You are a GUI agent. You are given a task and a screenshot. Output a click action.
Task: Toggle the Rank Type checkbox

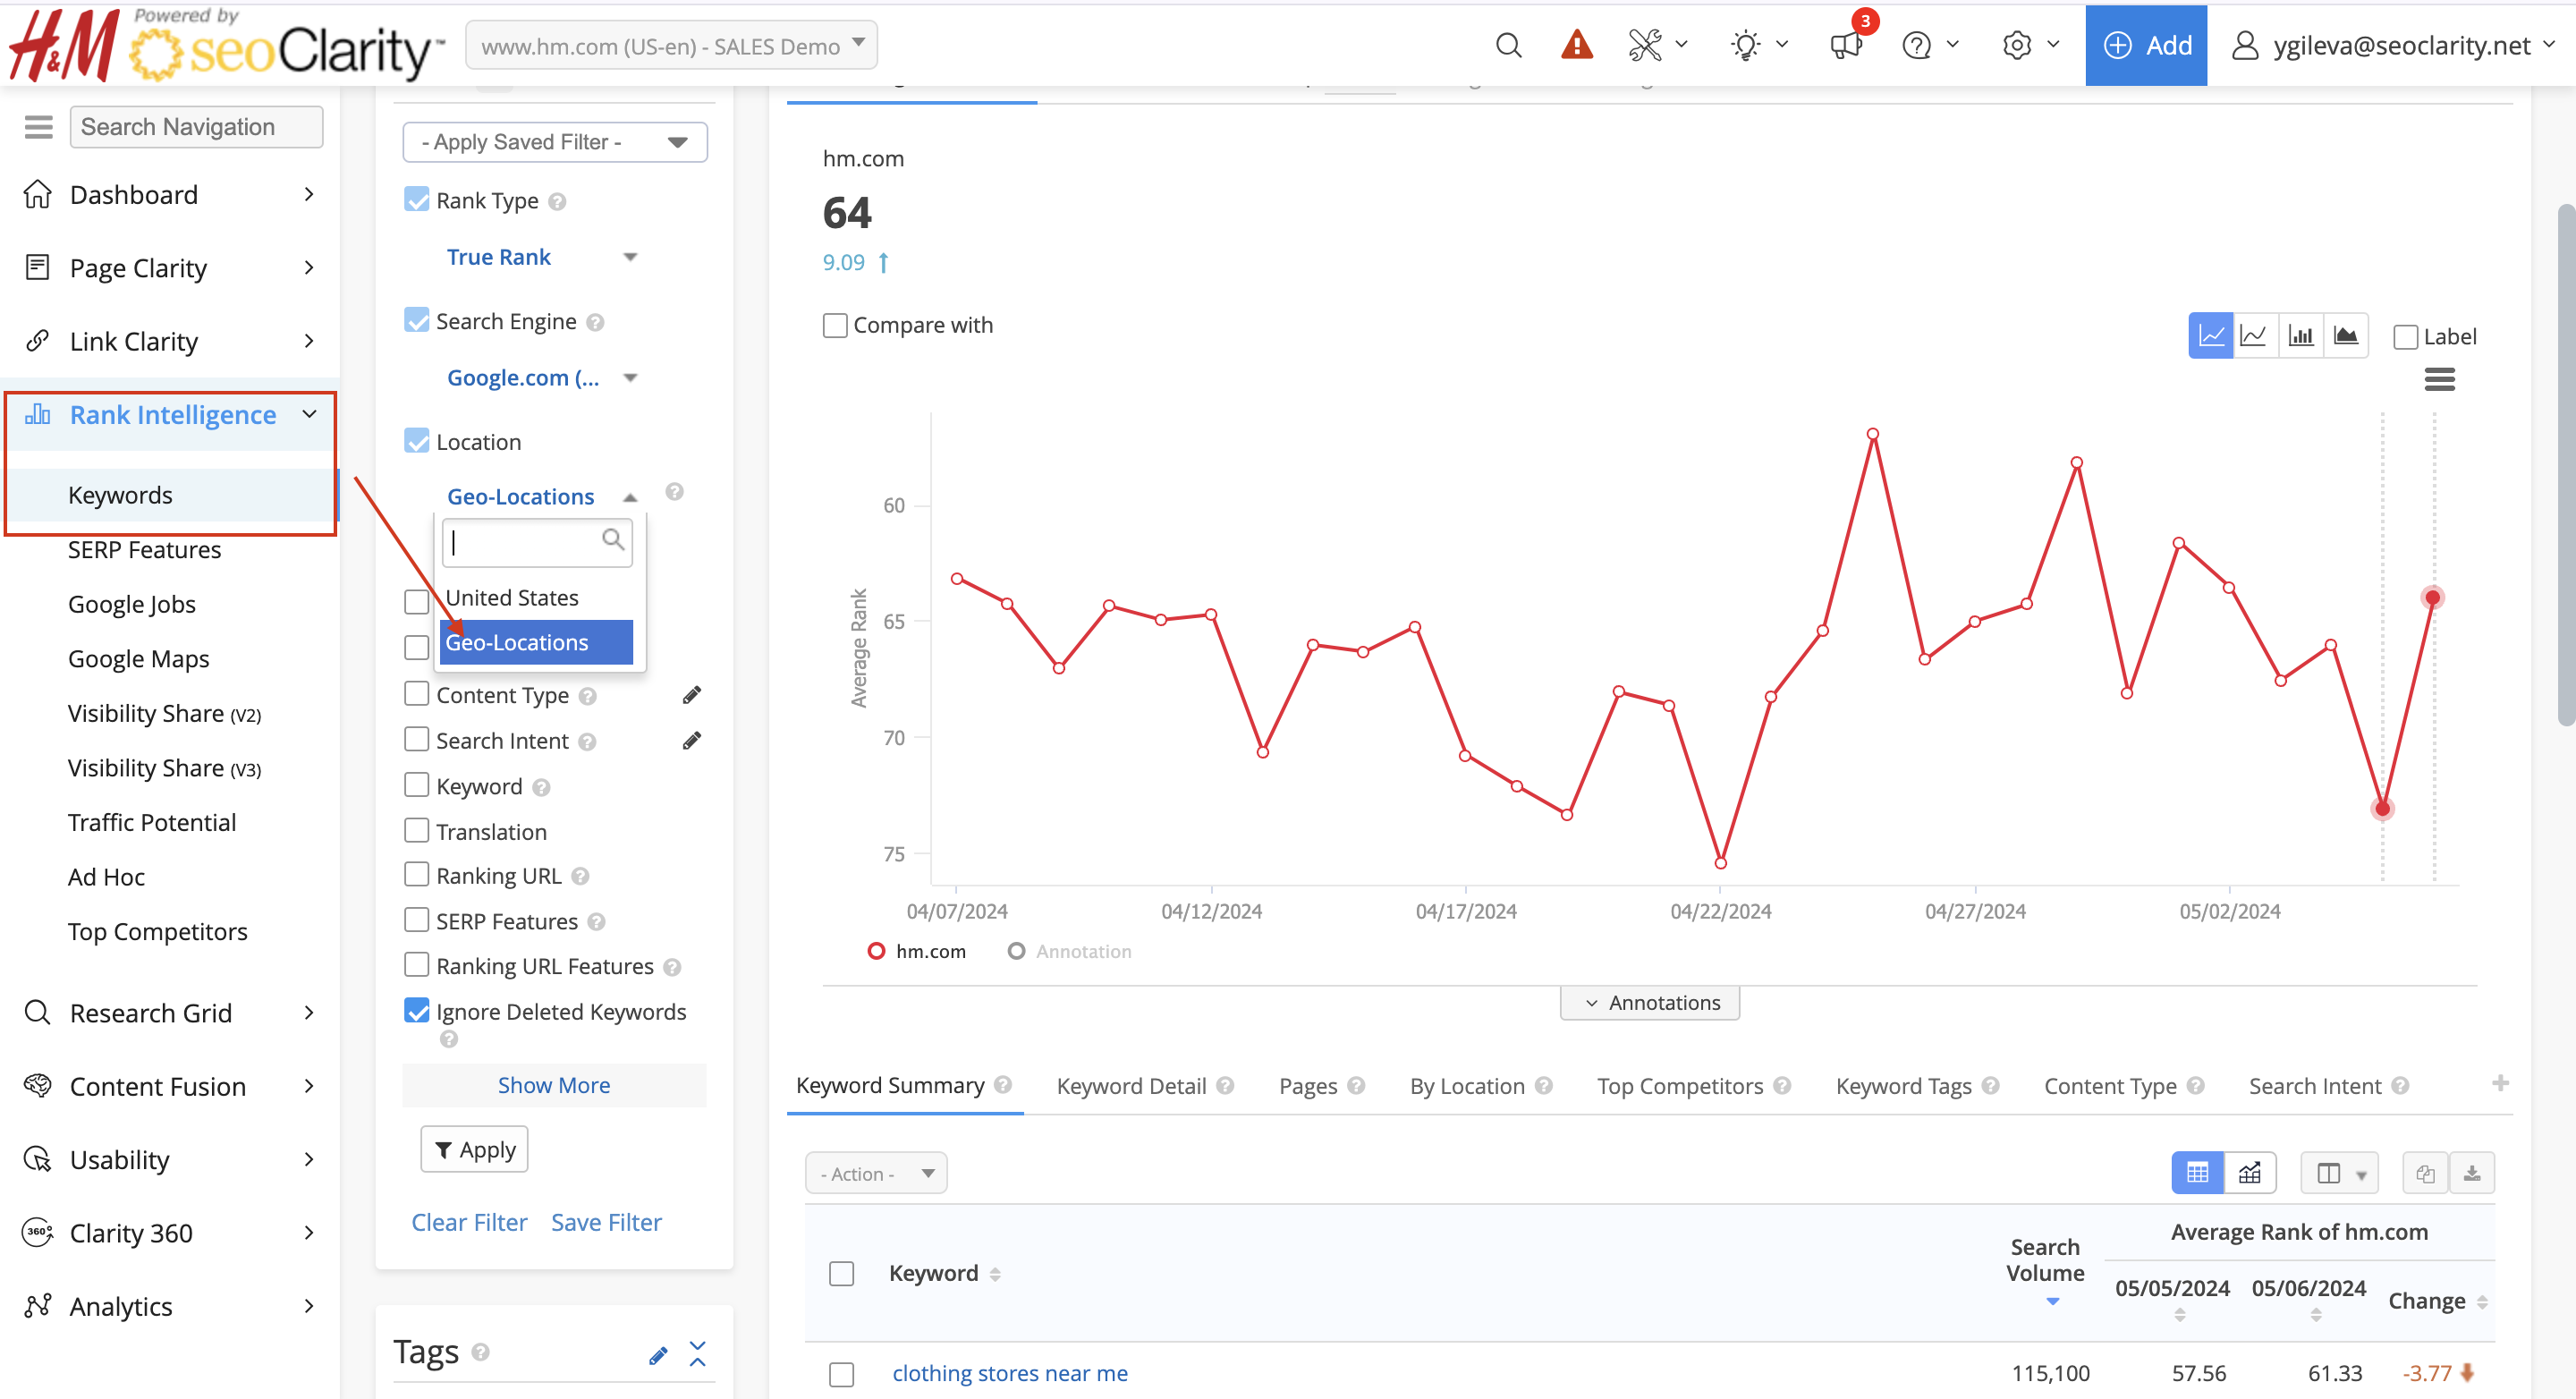click(416, 200)
